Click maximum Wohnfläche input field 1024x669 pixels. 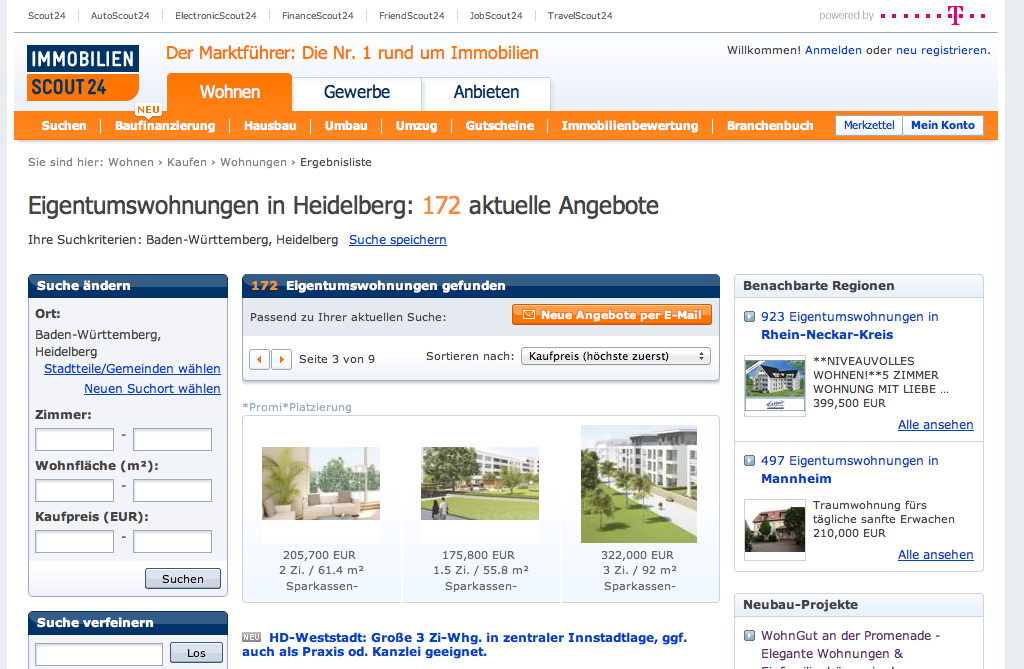coord(172,491)
